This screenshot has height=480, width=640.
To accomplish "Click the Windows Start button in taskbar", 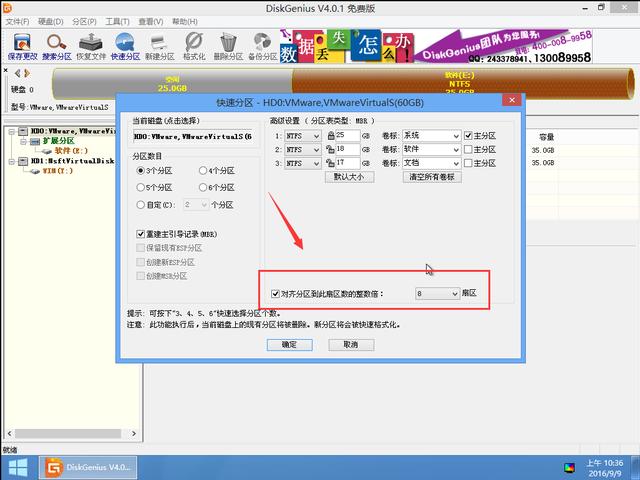I will click(15, 467).
